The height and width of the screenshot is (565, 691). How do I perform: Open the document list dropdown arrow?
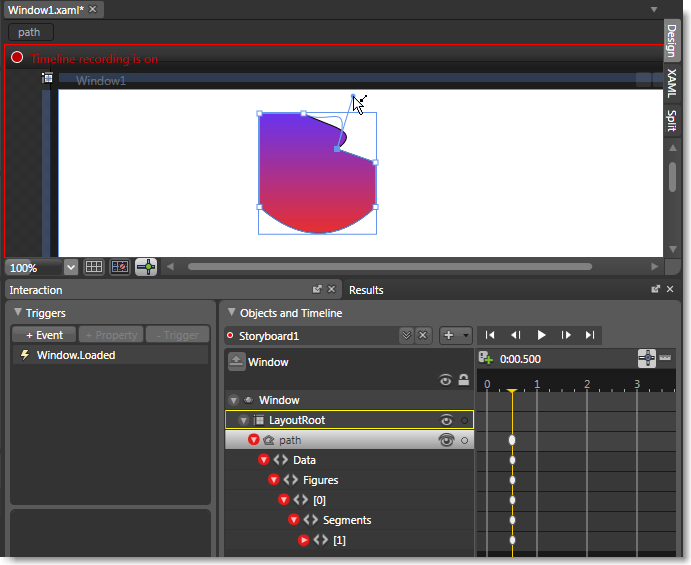point(654,9)
